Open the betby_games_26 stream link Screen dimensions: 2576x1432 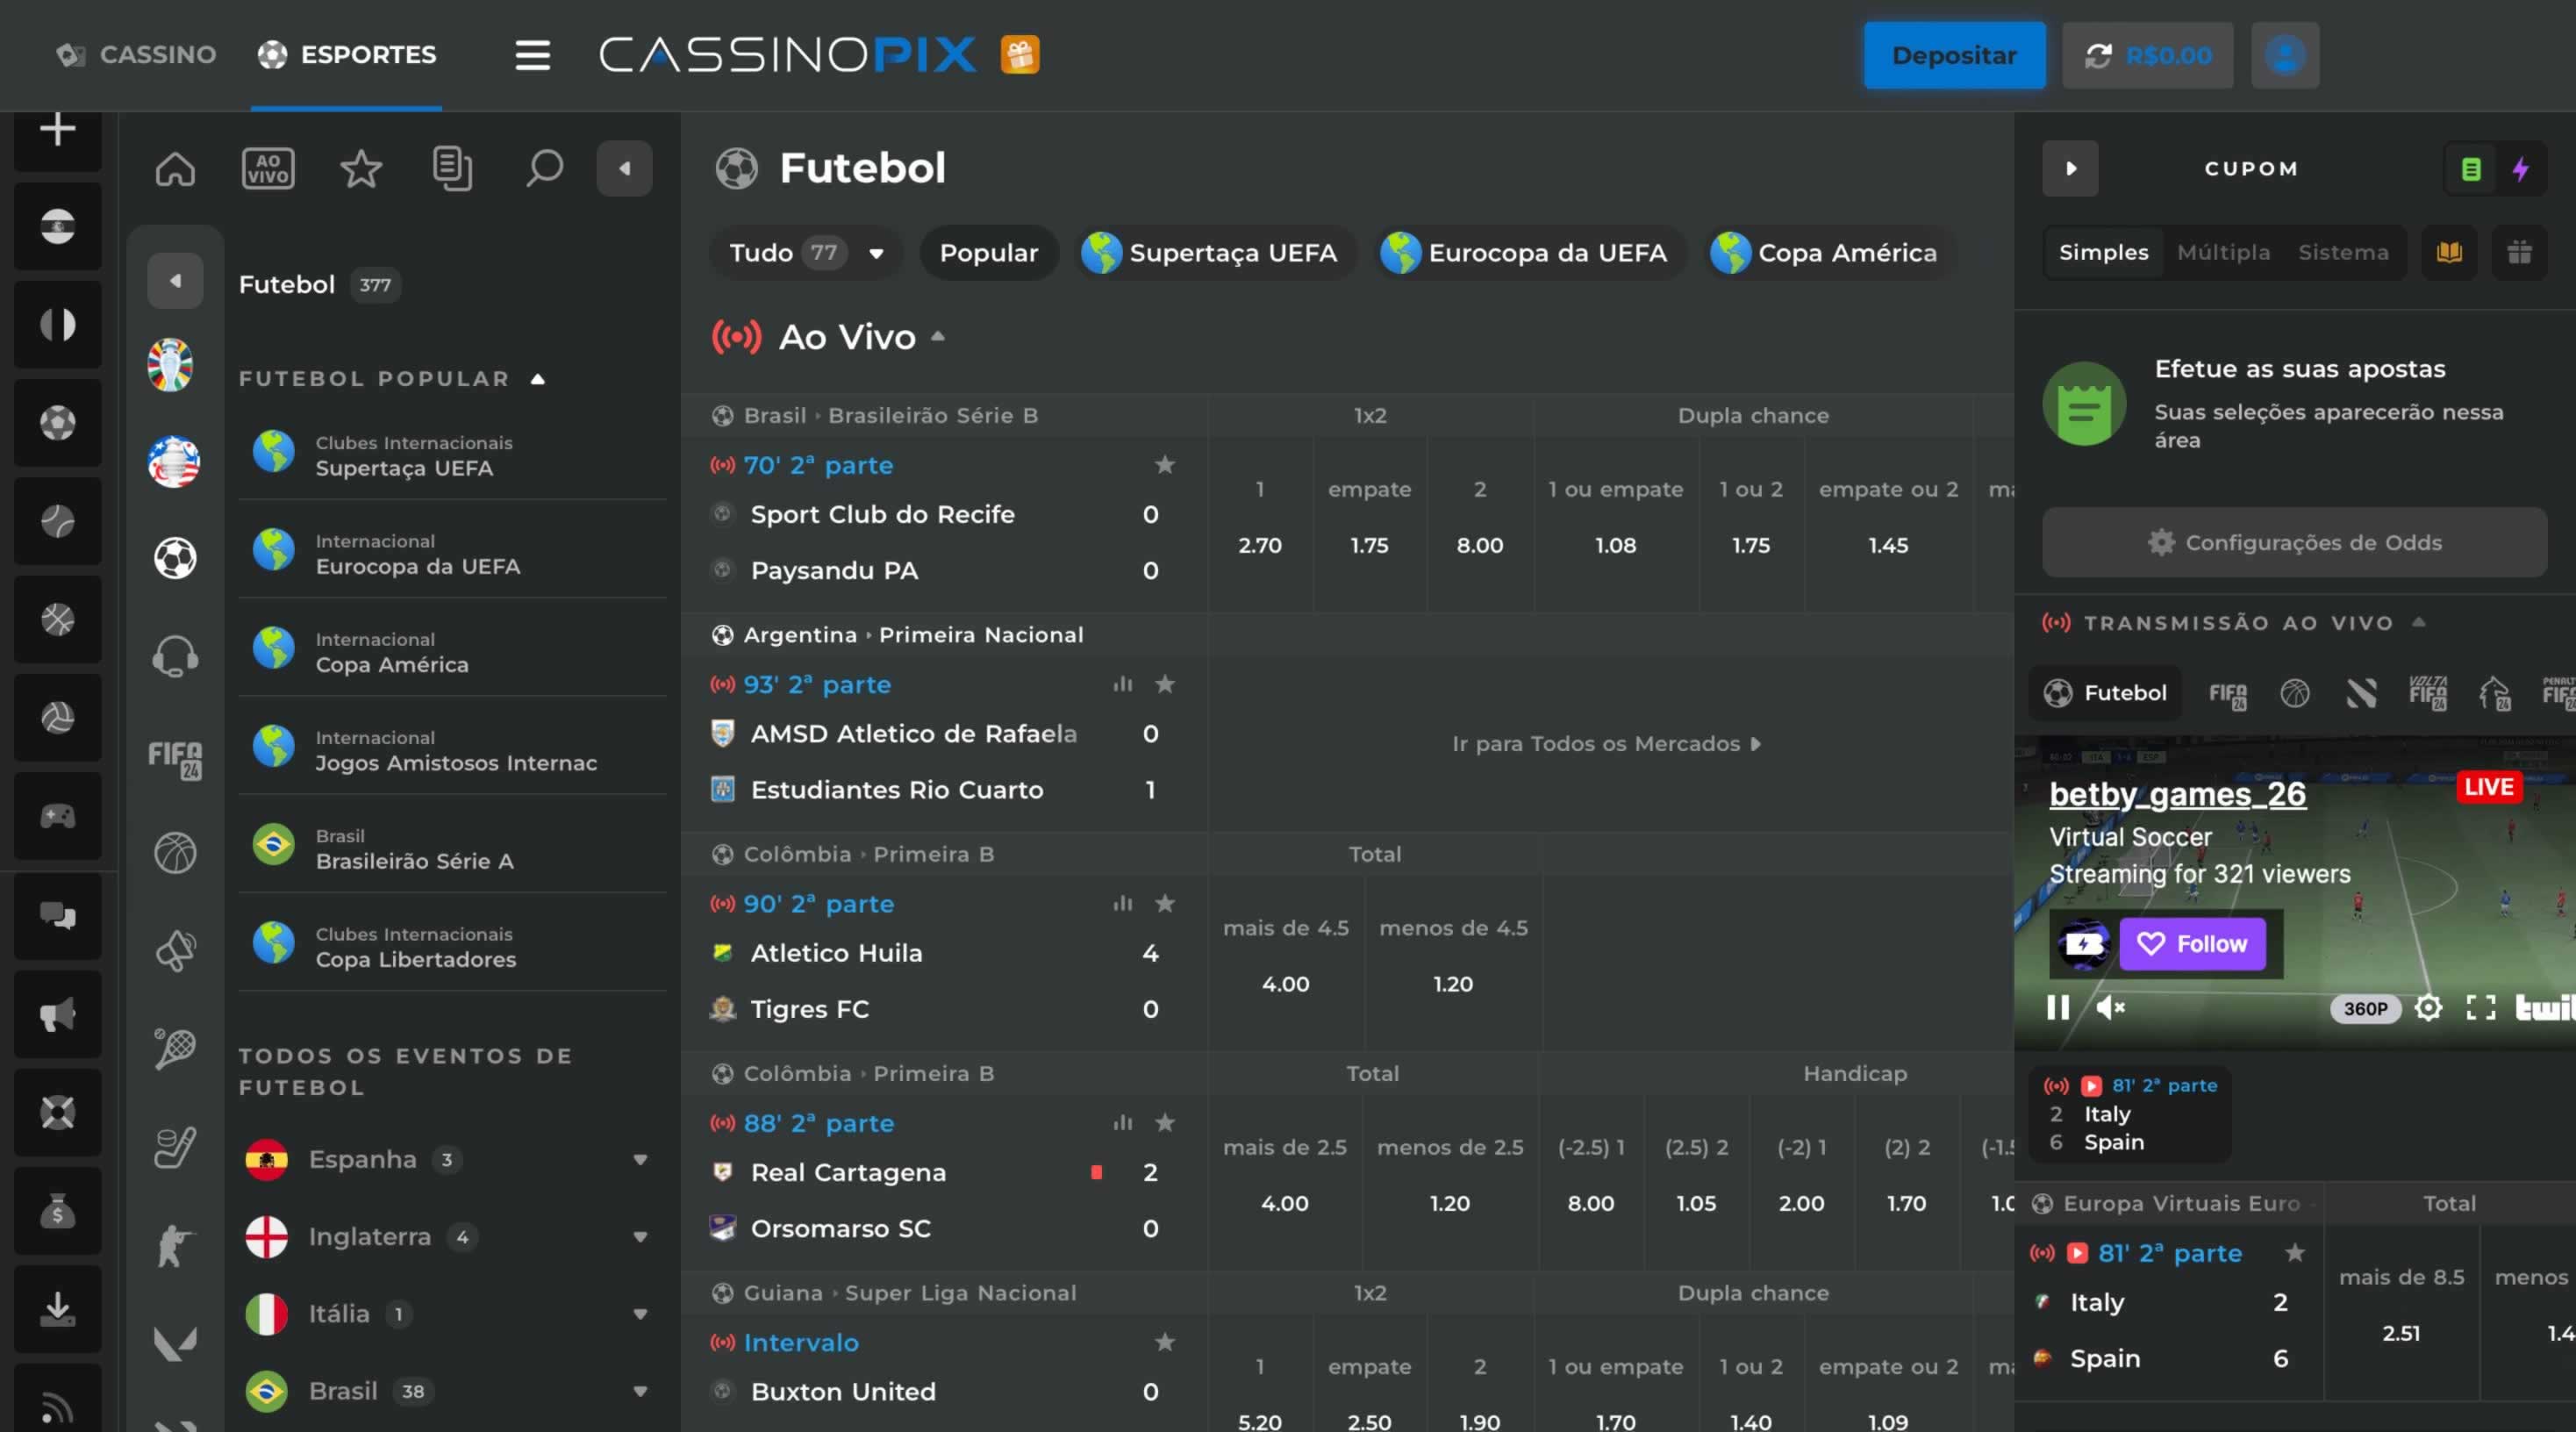point(2177,794)
